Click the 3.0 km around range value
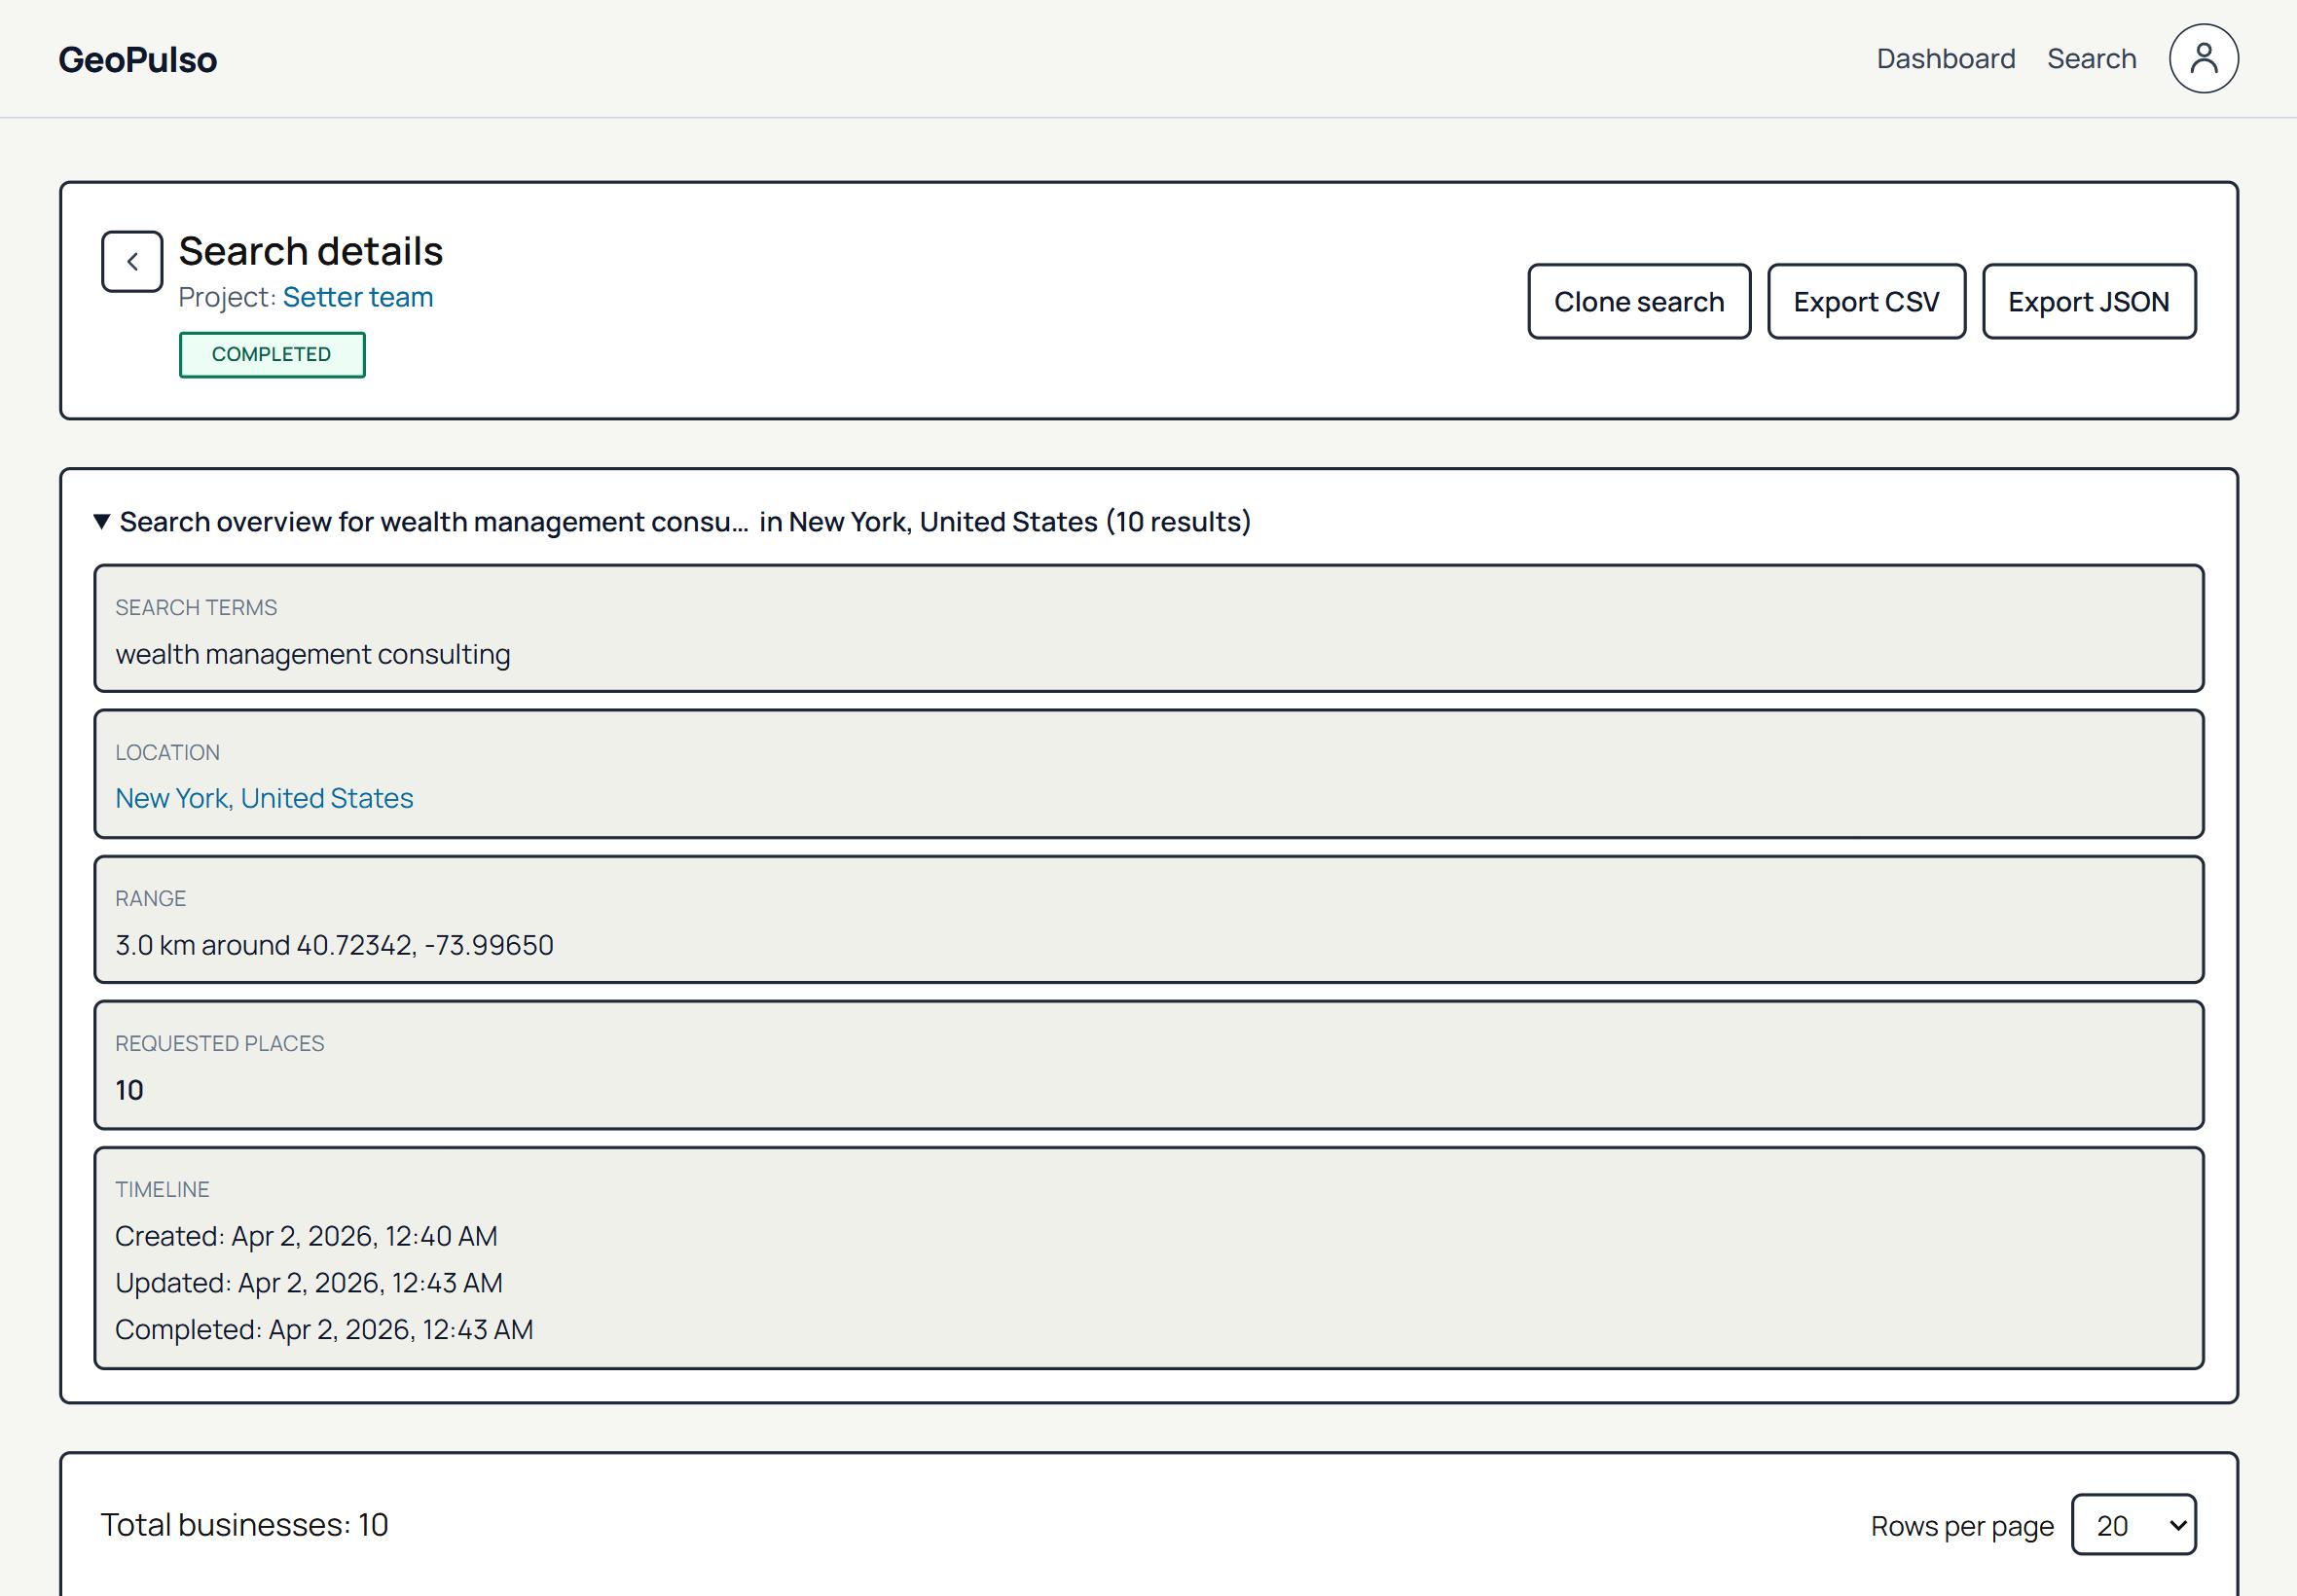The height and width of the screenshot is (1596, 2297). 334,945
